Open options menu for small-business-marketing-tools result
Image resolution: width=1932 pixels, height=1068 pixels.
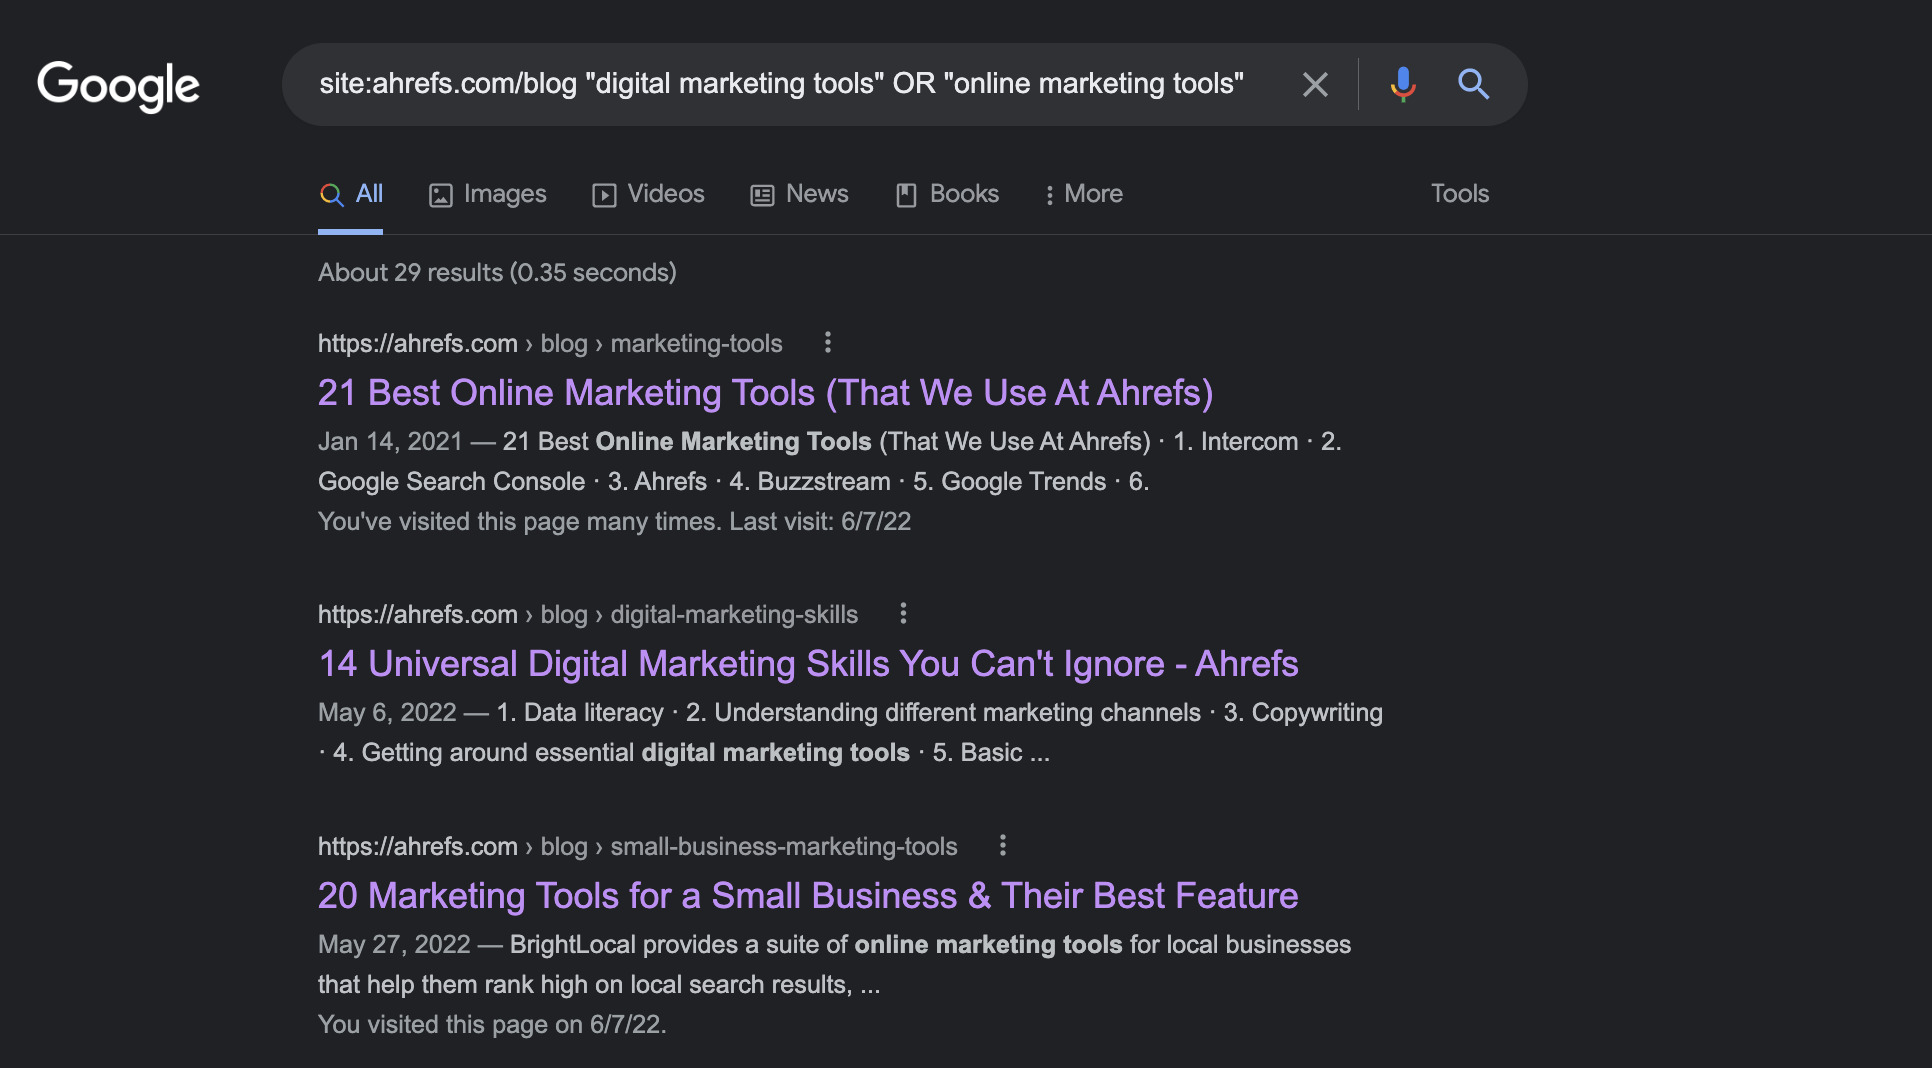pyautogui.click(x=1002, y=846)
